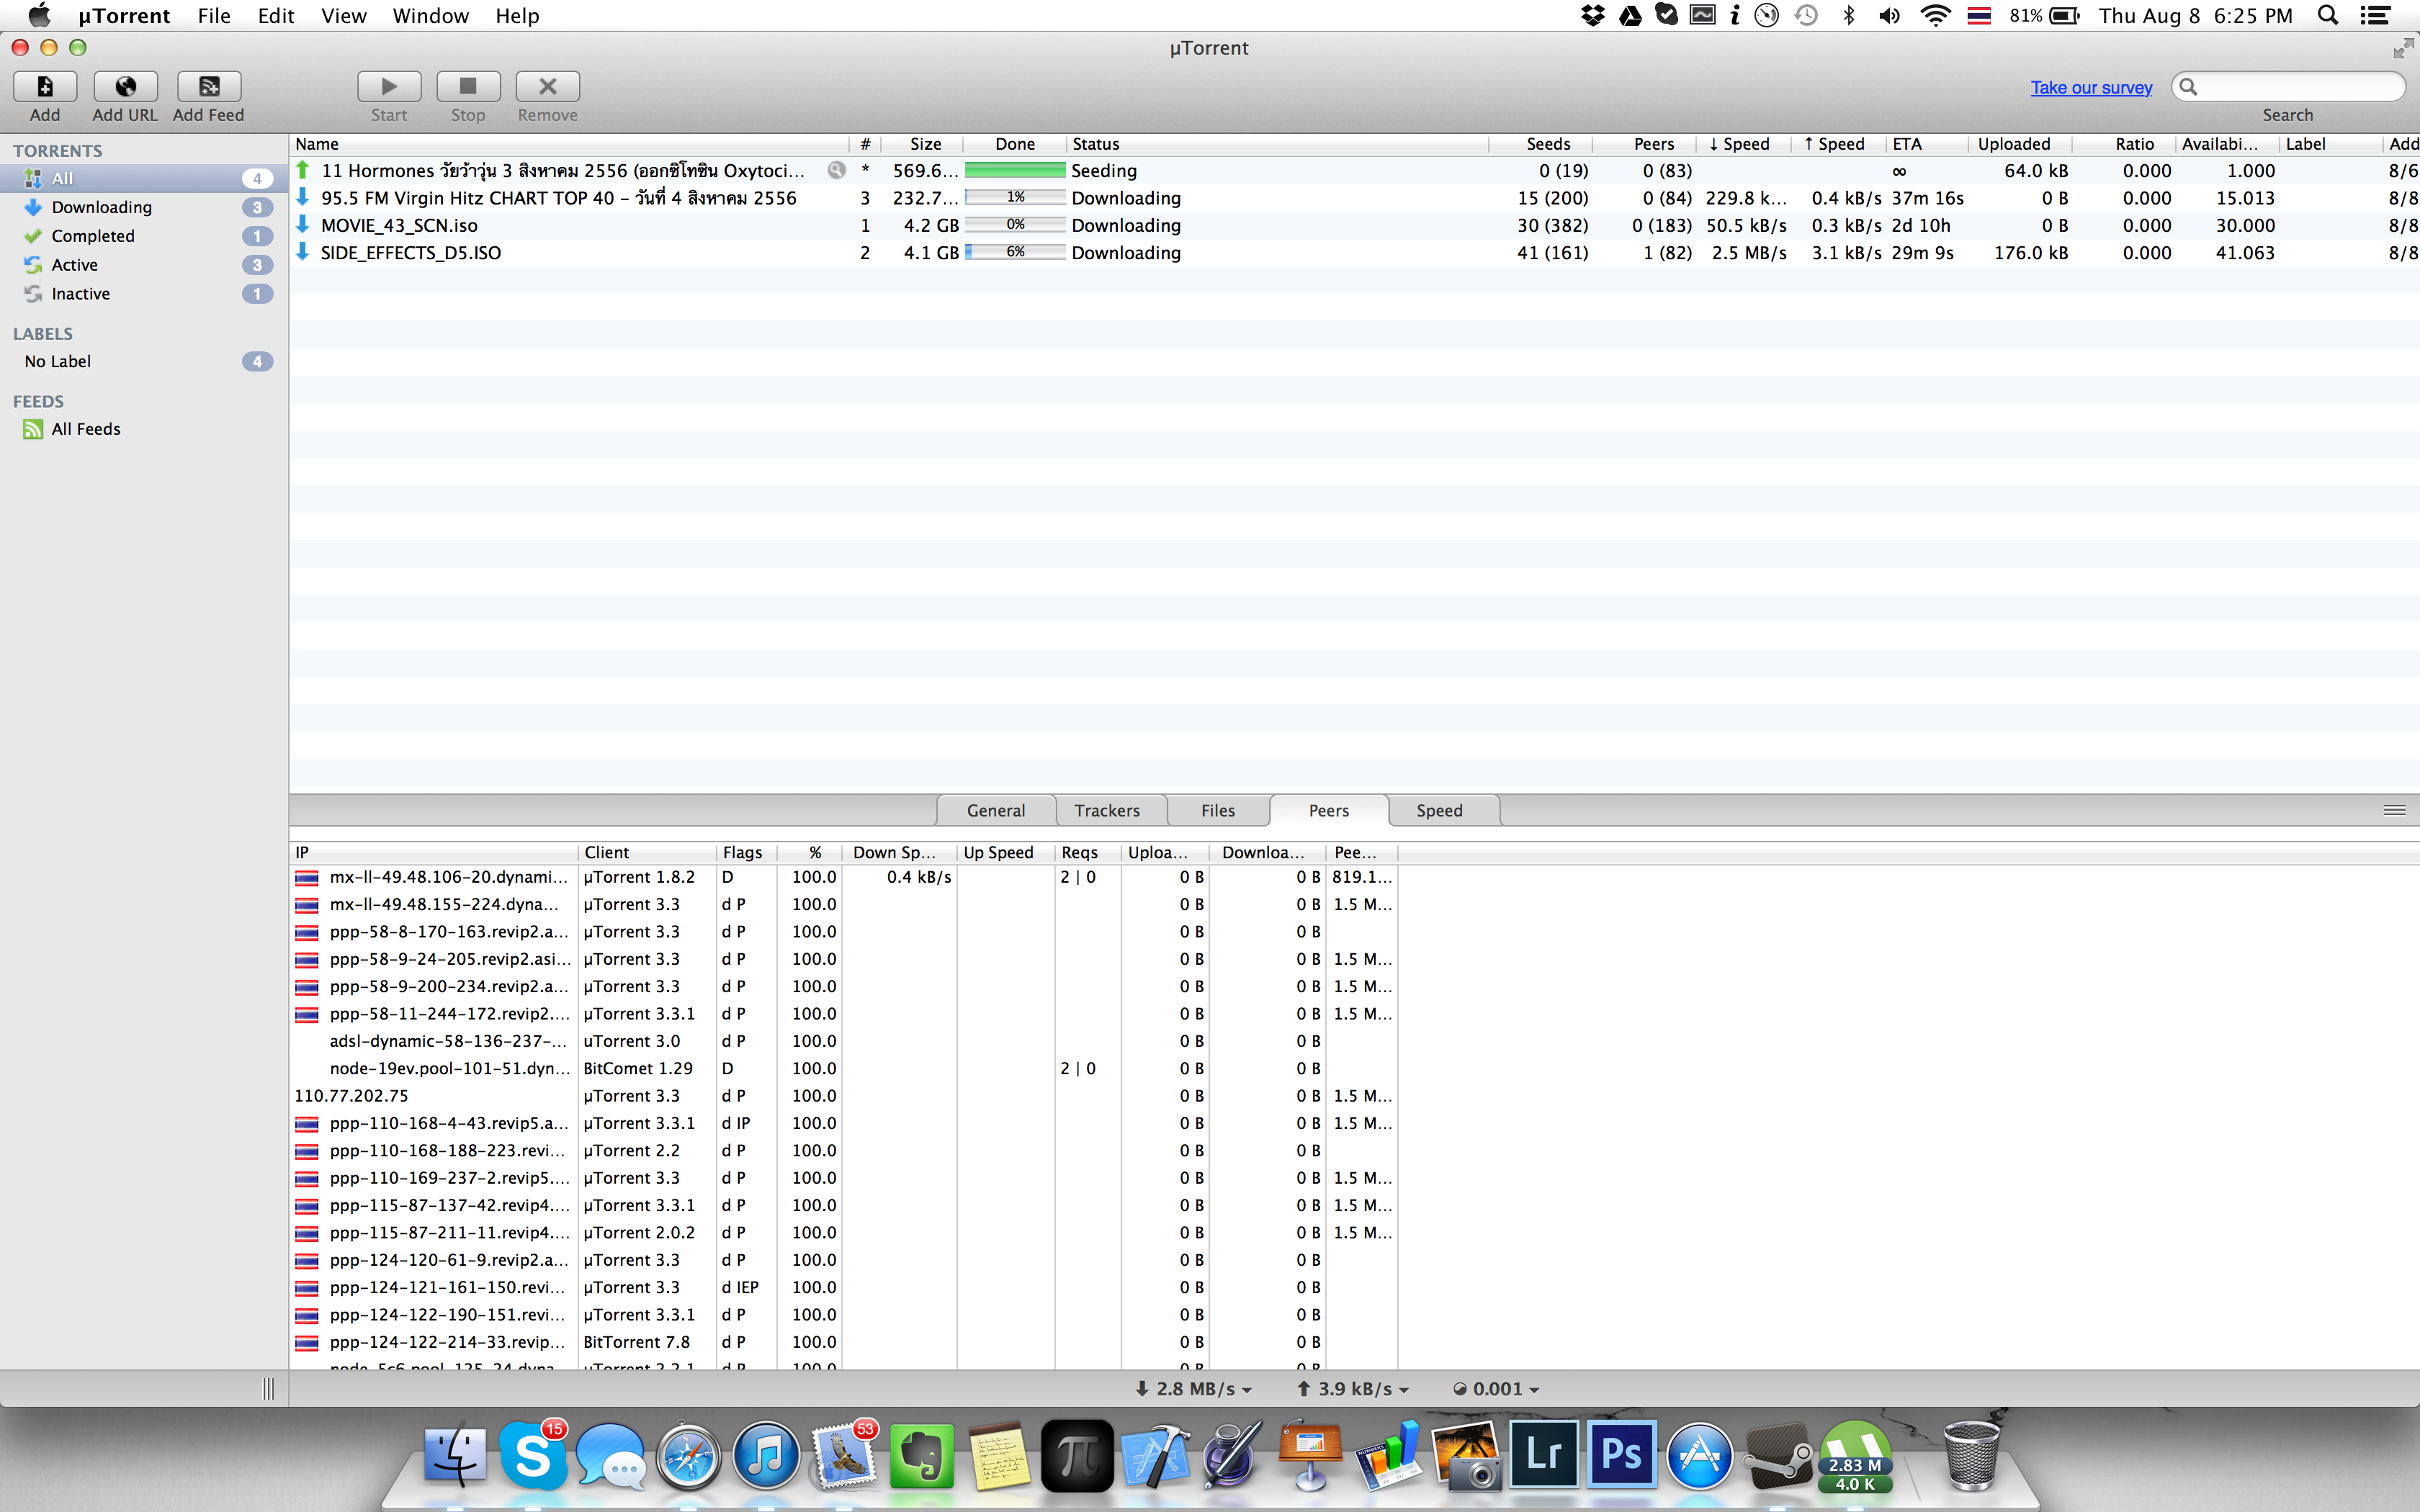Click the Add torrent toolbar icon
2420x1512 pixels.
click(45, 87)
